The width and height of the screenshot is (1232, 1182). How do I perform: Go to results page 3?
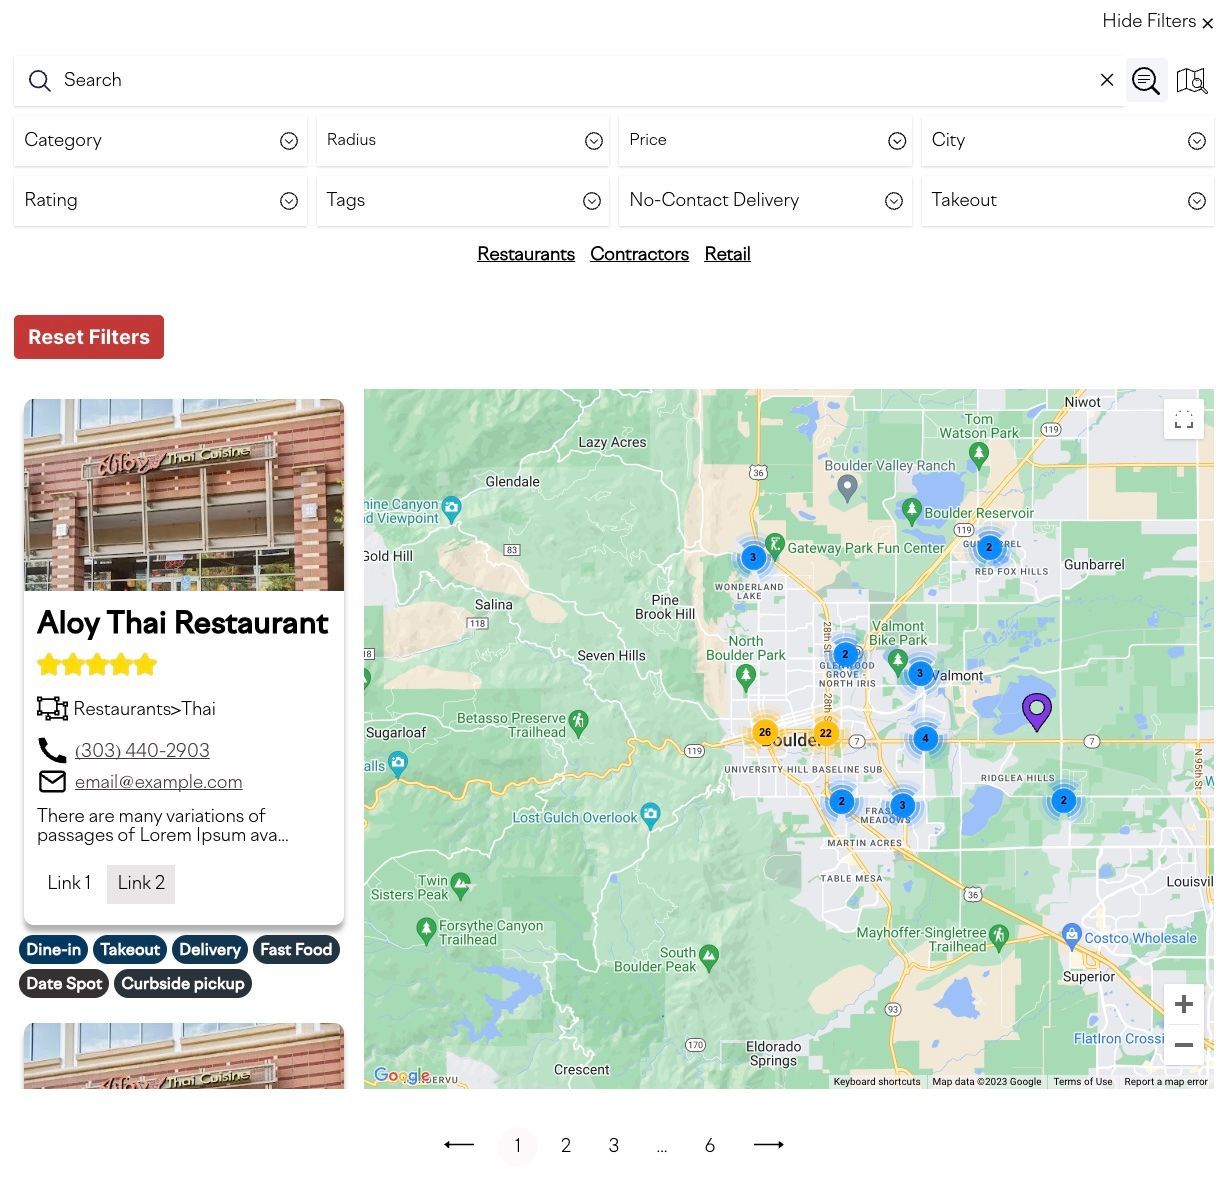(x=614, y=1146)
